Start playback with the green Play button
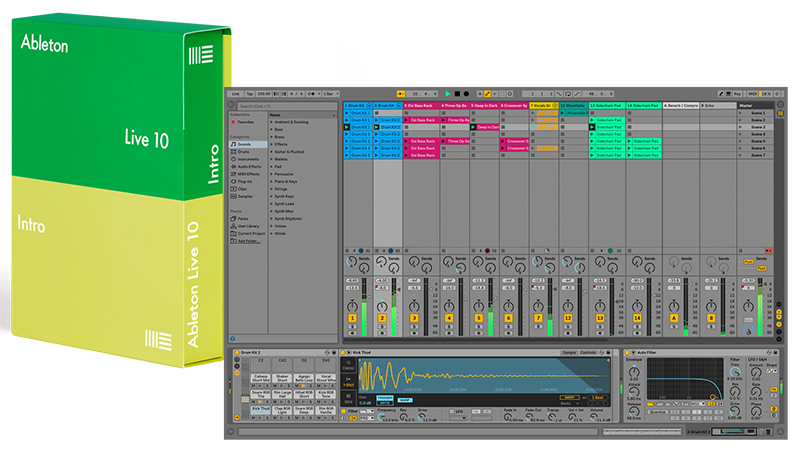The height and width of the screenshot is (456, 800). point(447,94)
